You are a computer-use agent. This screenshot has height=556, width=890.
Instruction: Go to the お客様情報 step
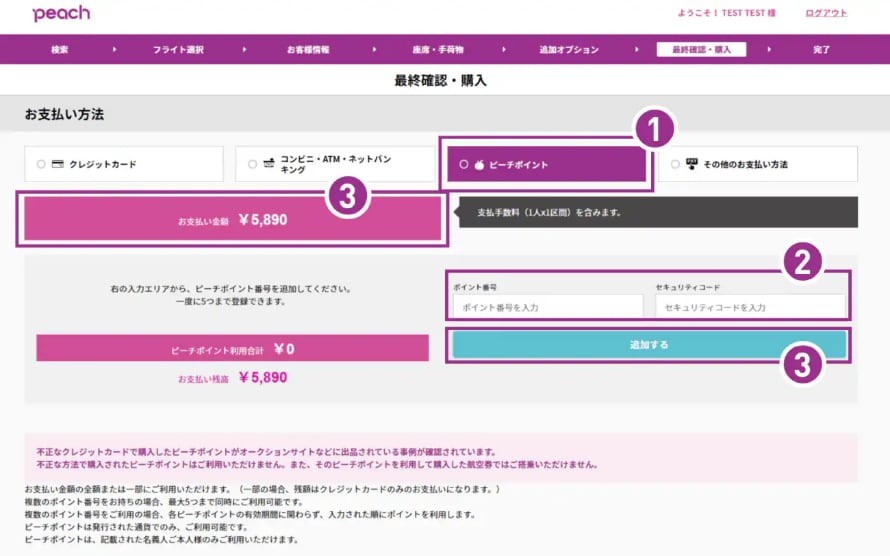tap(308, 49)
